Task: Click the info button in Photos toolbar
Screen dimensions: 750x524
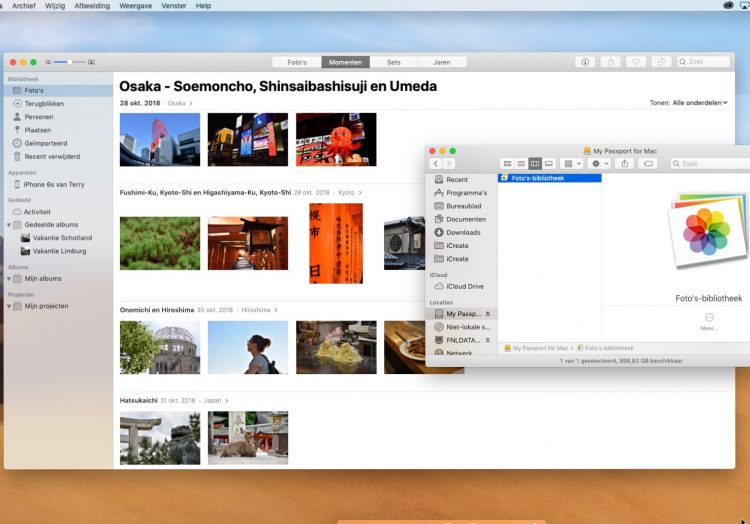Action: [x=586, y=62]
